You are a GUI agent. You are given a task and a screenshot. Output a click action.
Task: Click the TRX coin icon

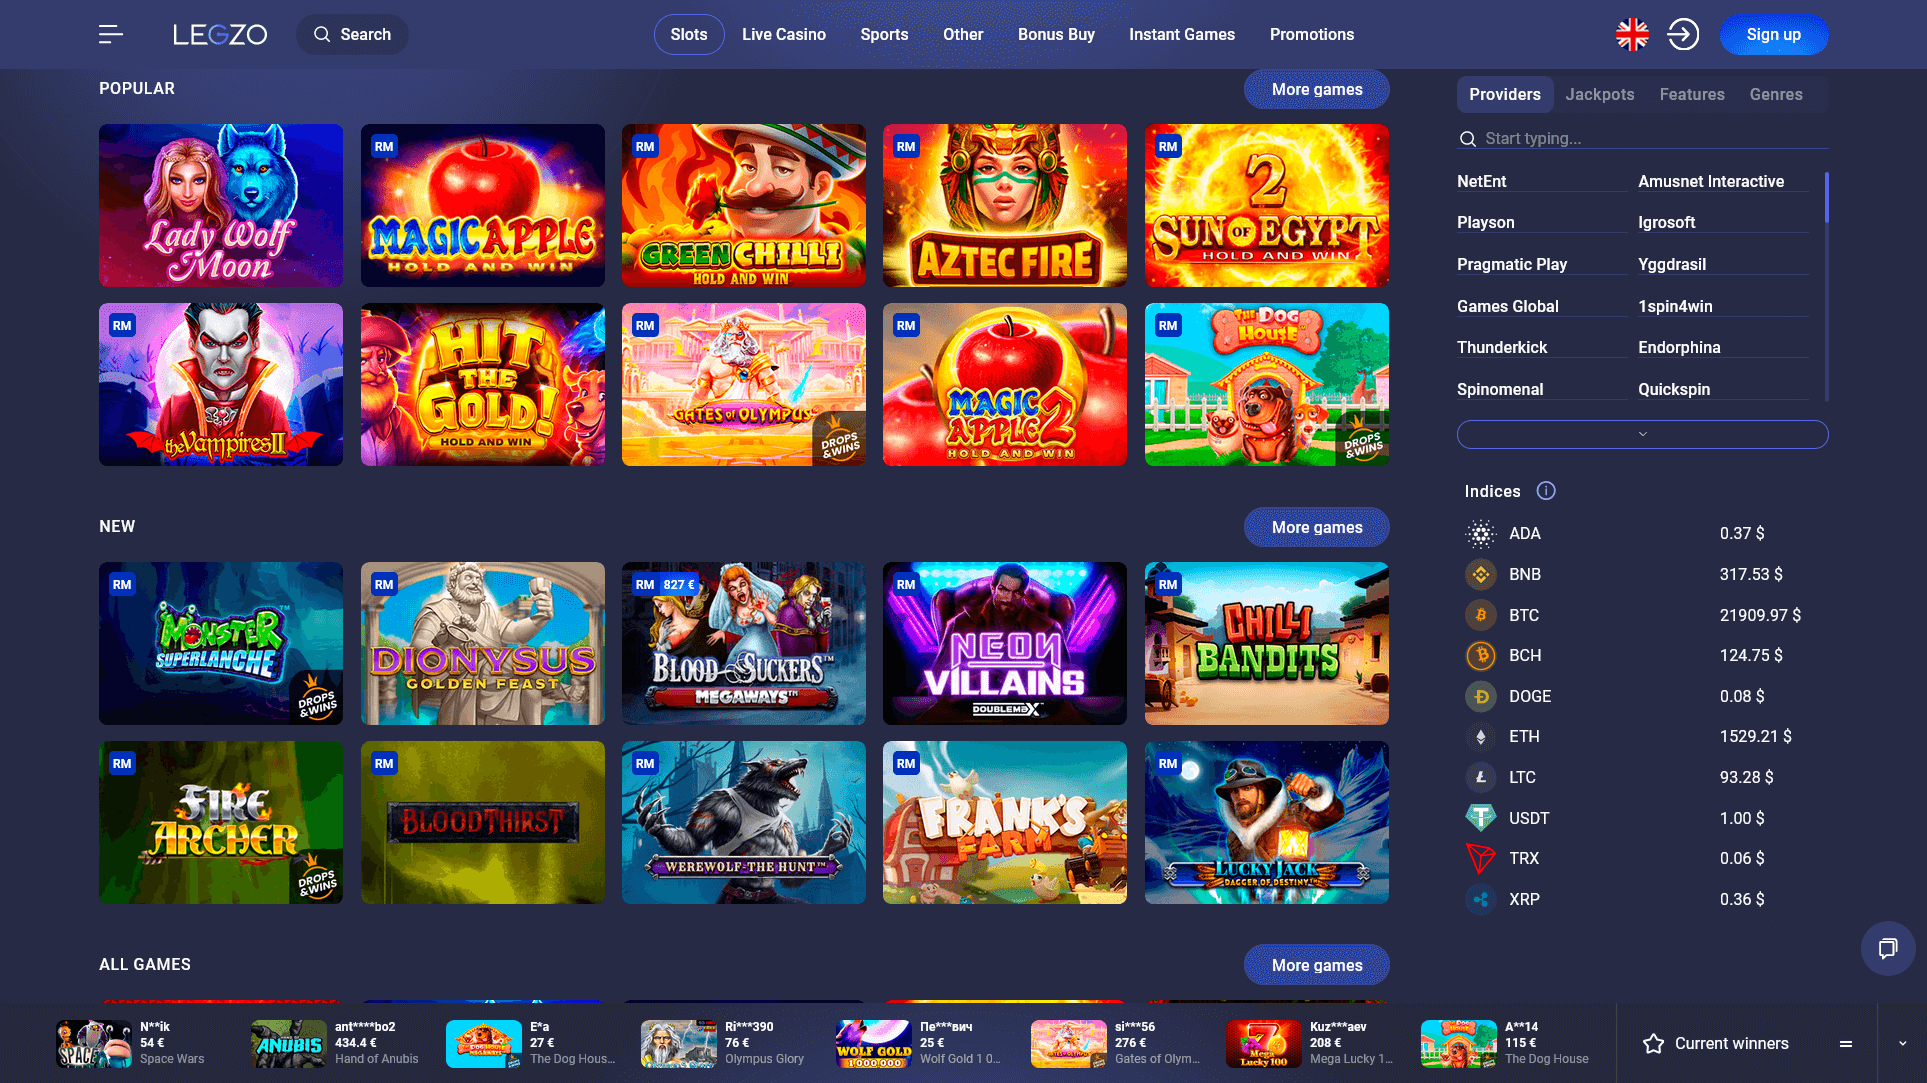tap(1481, 859)
